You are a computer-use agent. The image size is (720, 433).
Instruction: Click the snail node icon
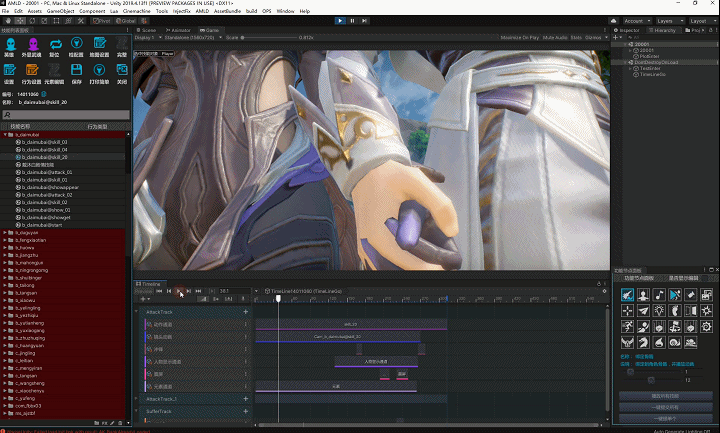pyautogui.click(x=675, y=343)
